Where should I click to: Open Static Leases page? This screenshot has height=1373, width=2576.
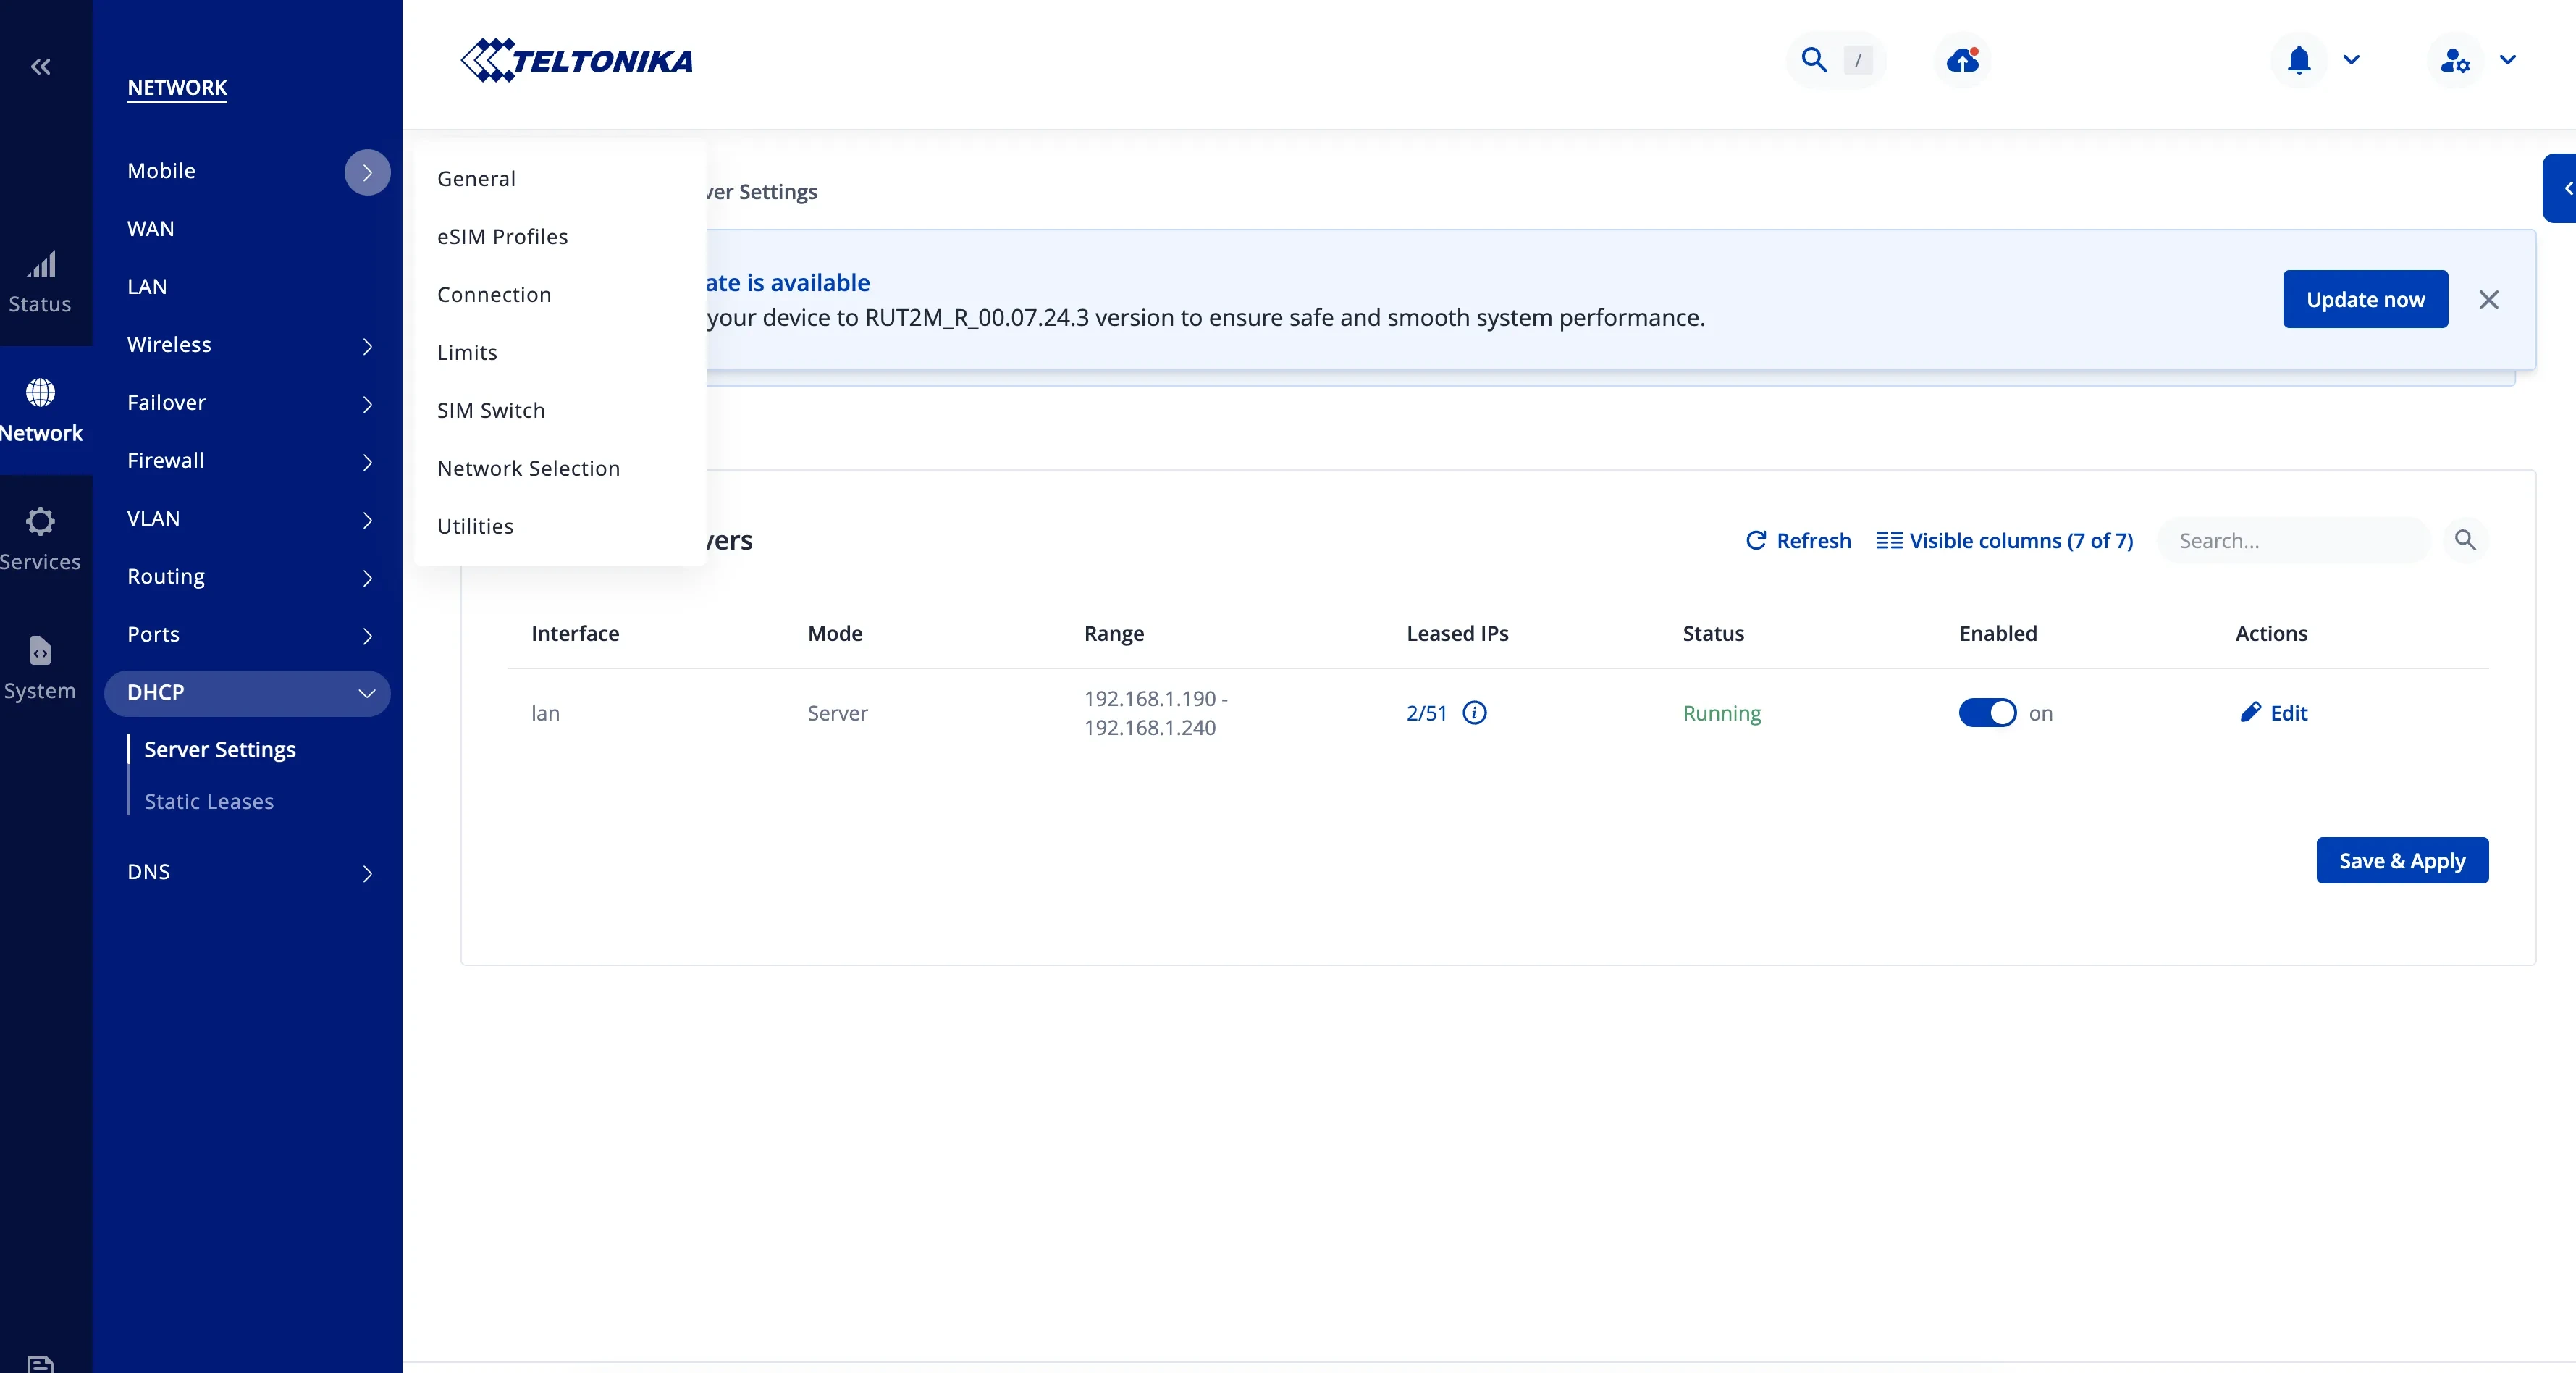pyautogui.click(x=209, y=802)
